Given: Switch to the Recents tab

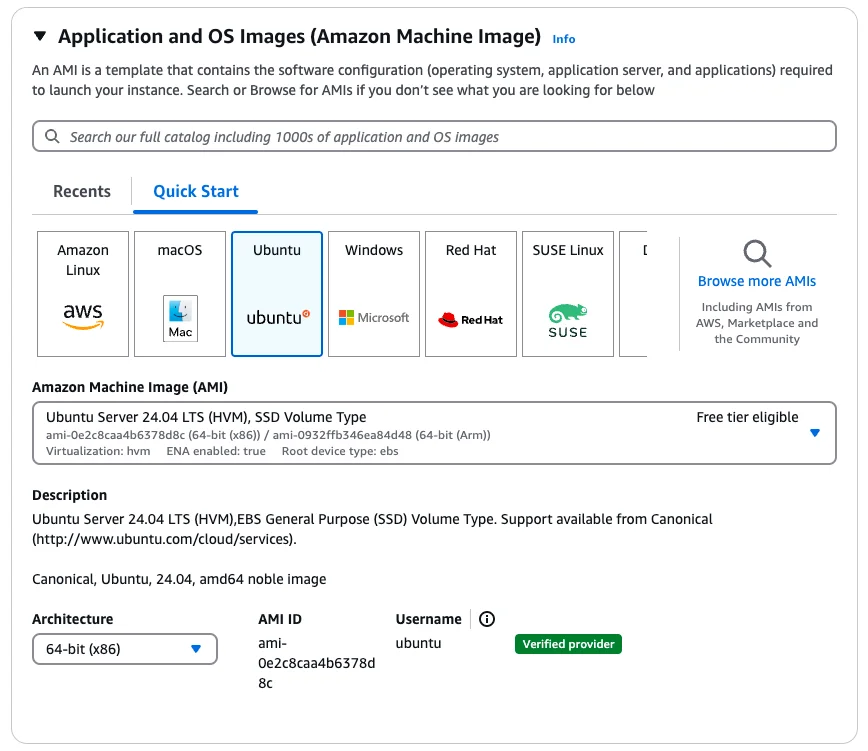Looking at the screenshot, I should point(82,191).
